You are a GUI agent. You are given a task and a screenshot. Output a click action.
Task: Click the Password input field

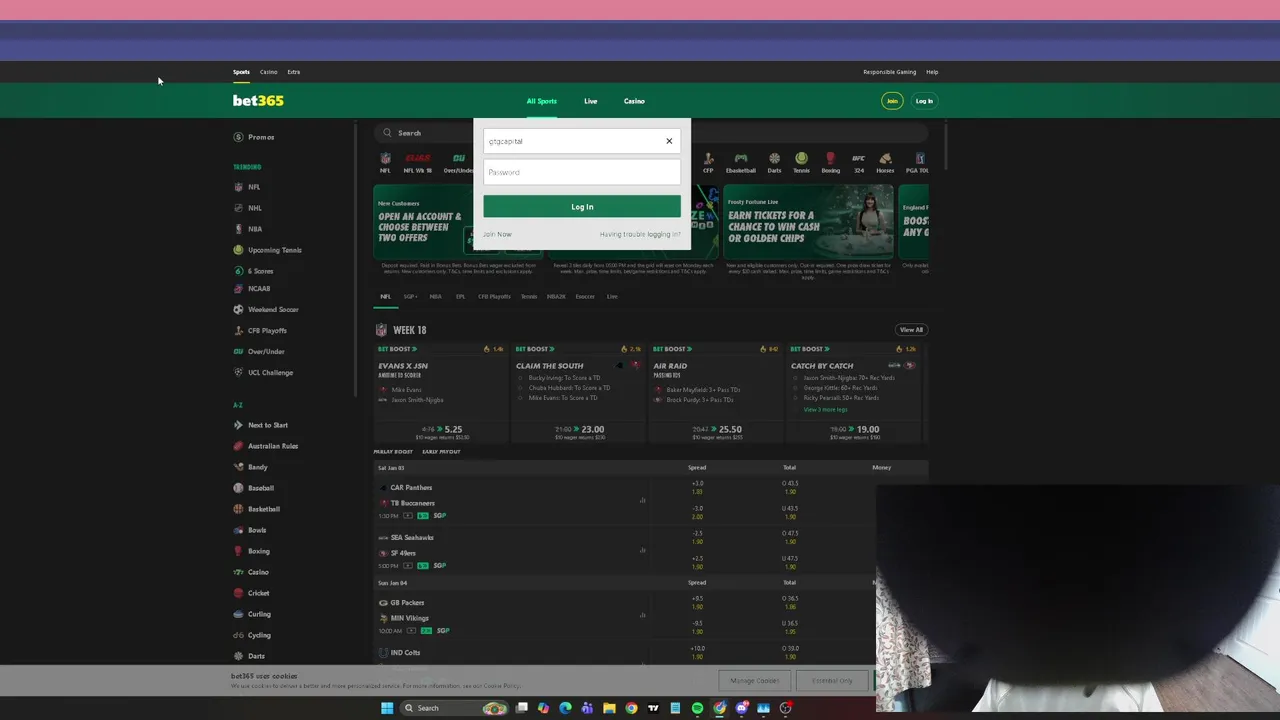tap(582, 172)
